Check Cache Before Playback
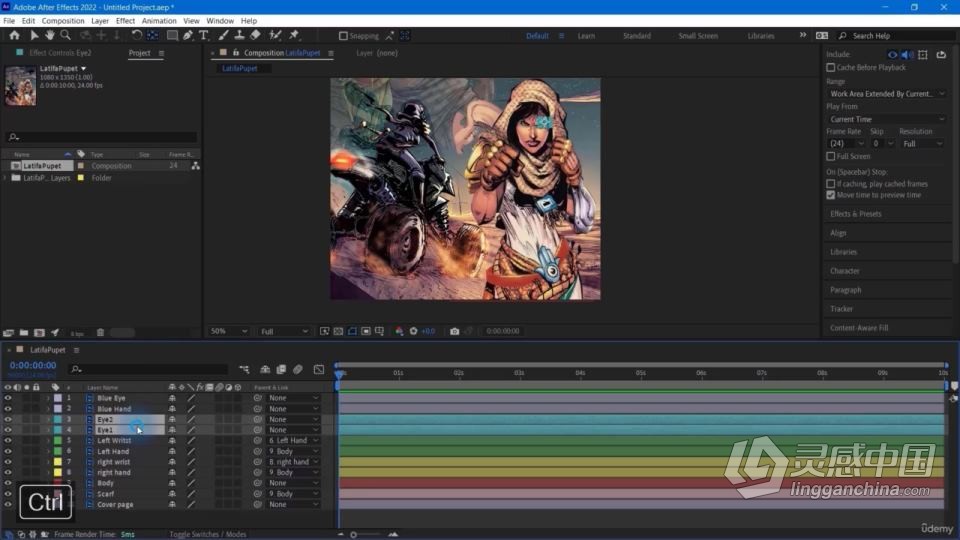The width and height of the screenshot is (960, 540). click(x=831, y=67)
